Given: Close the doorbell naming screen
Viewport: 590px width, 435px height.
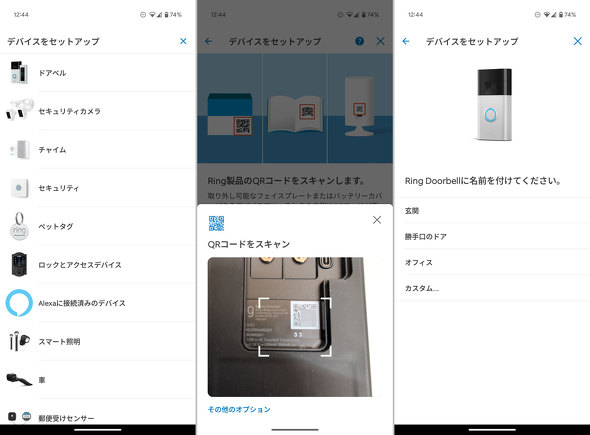Looking at the screenshot, I should click(578, 41).
